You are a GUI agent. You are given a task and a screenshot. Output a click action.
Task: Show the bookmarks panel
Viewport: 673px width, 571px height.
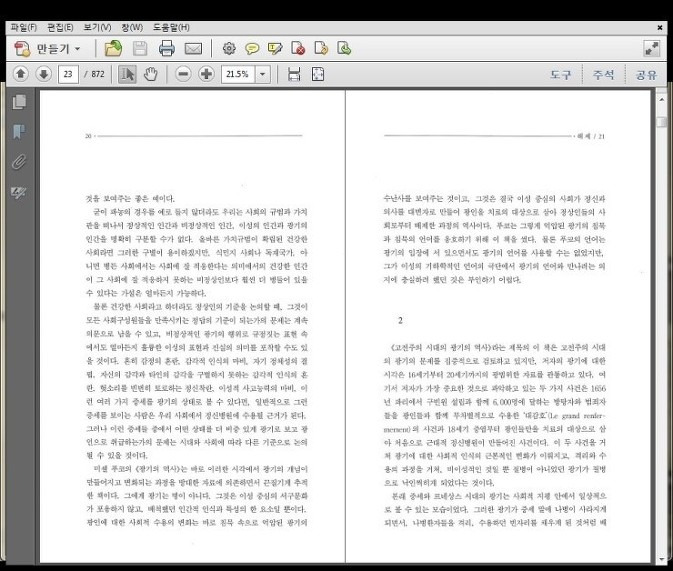pyautogui.click(x=19, y=131)
